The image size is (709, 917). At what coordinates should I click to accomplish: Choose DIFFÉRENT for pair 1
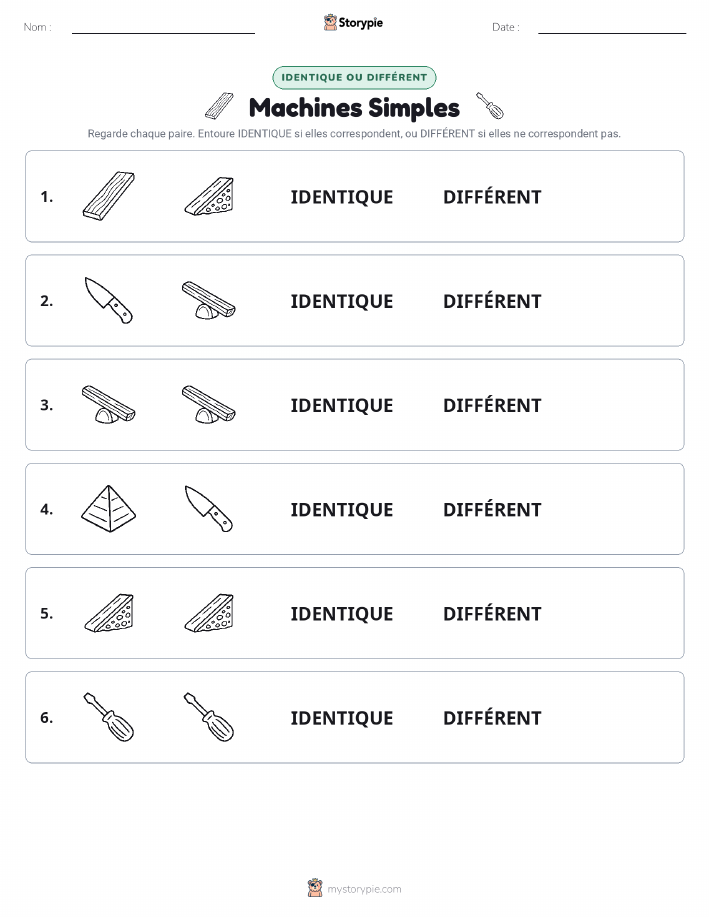pyautogui.click(x=492, y=197)
